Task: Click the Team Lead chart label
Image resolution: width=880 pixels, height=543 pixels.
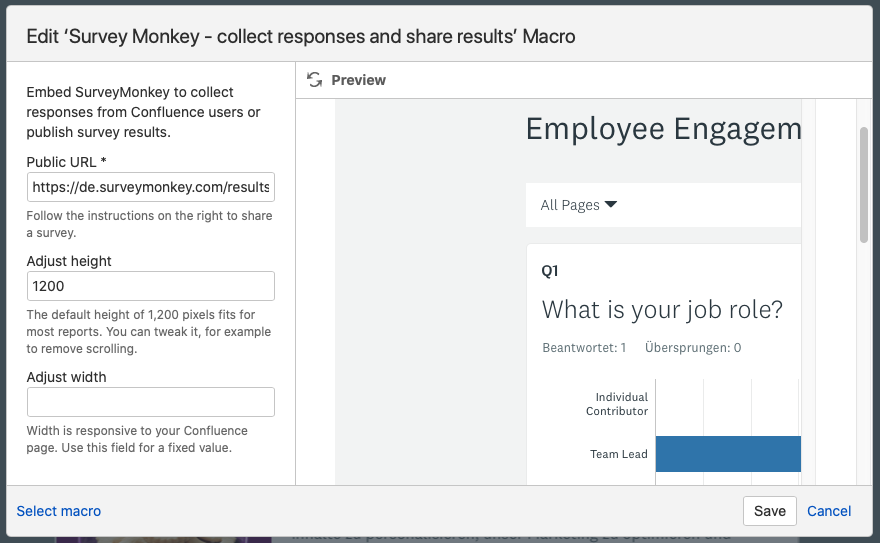Action: (618, 454)
